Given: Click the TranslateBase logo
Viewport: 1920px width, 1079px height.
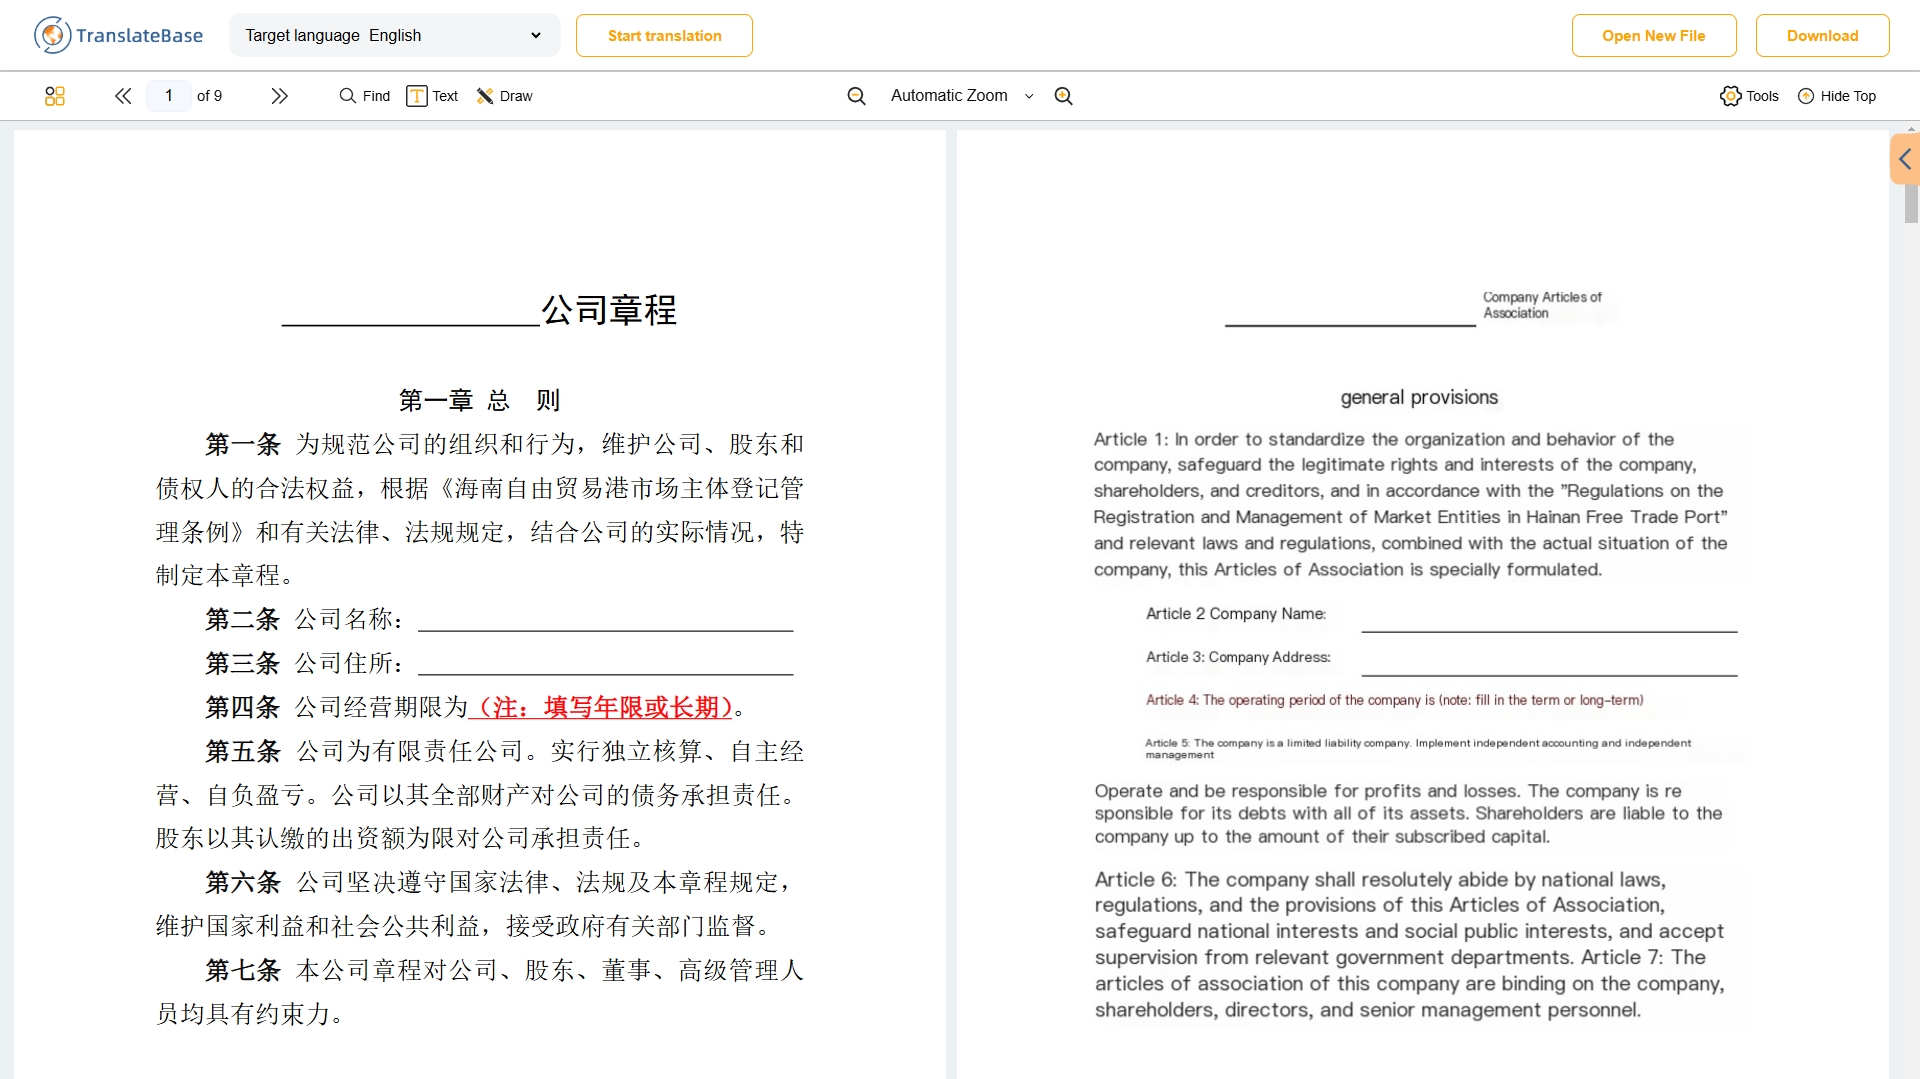Looking at the screenshot, I should click(118, 35).
